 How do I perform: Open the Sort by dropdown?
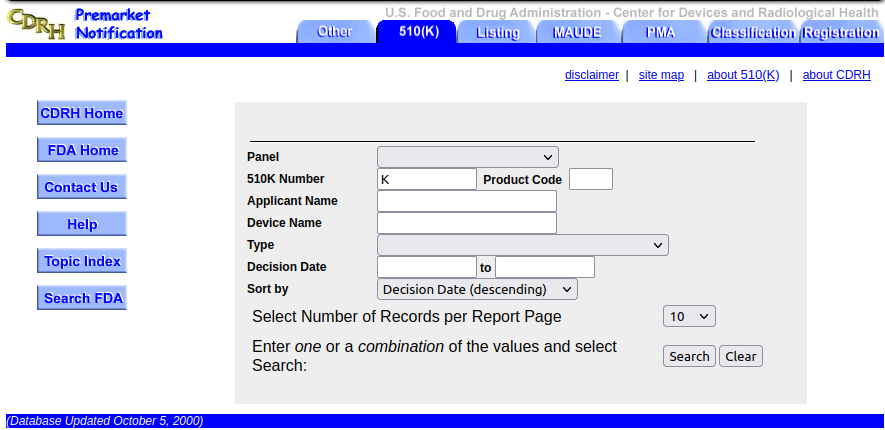[477, 289]
